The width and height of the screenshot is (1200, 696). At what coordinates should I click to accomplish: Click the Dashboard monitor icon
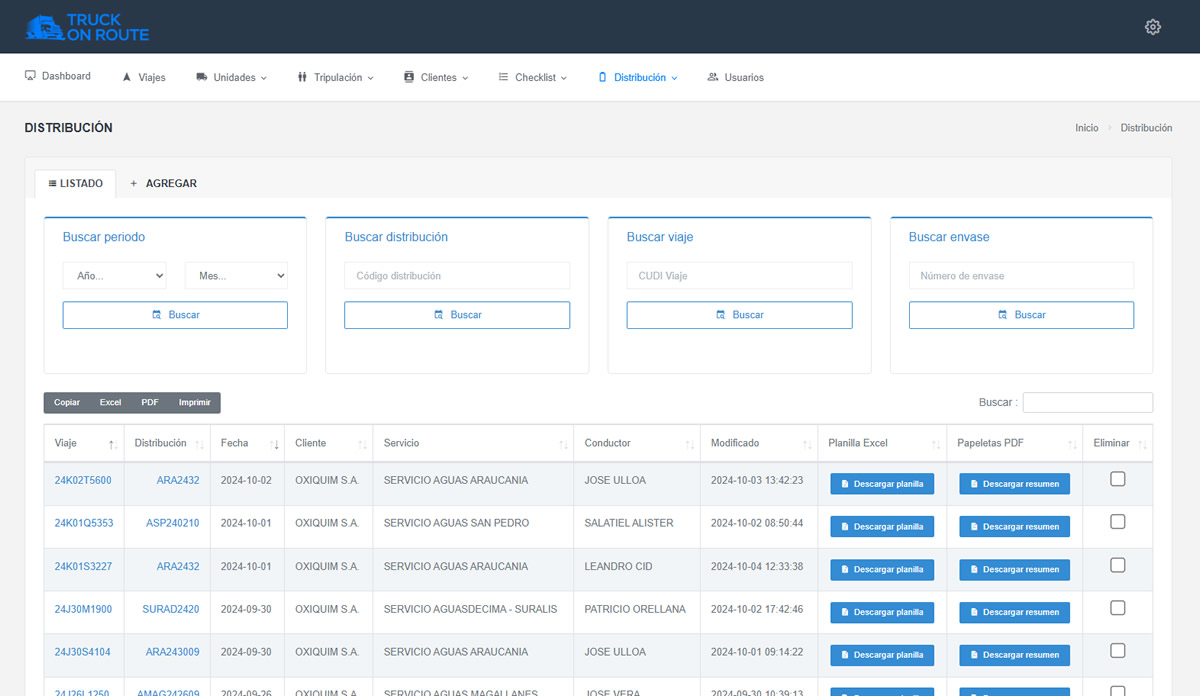click(30, 76)
